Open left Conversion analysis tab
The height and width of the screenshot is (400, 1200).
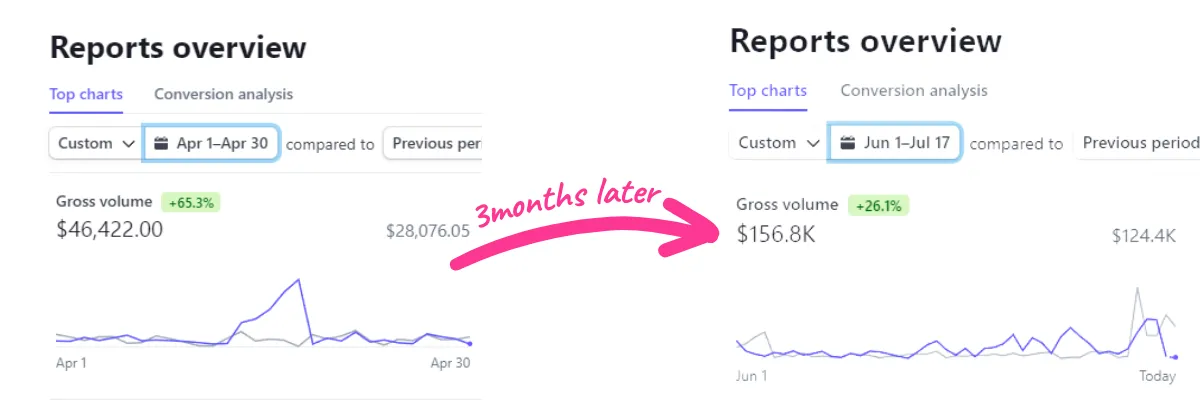[223, 94]
